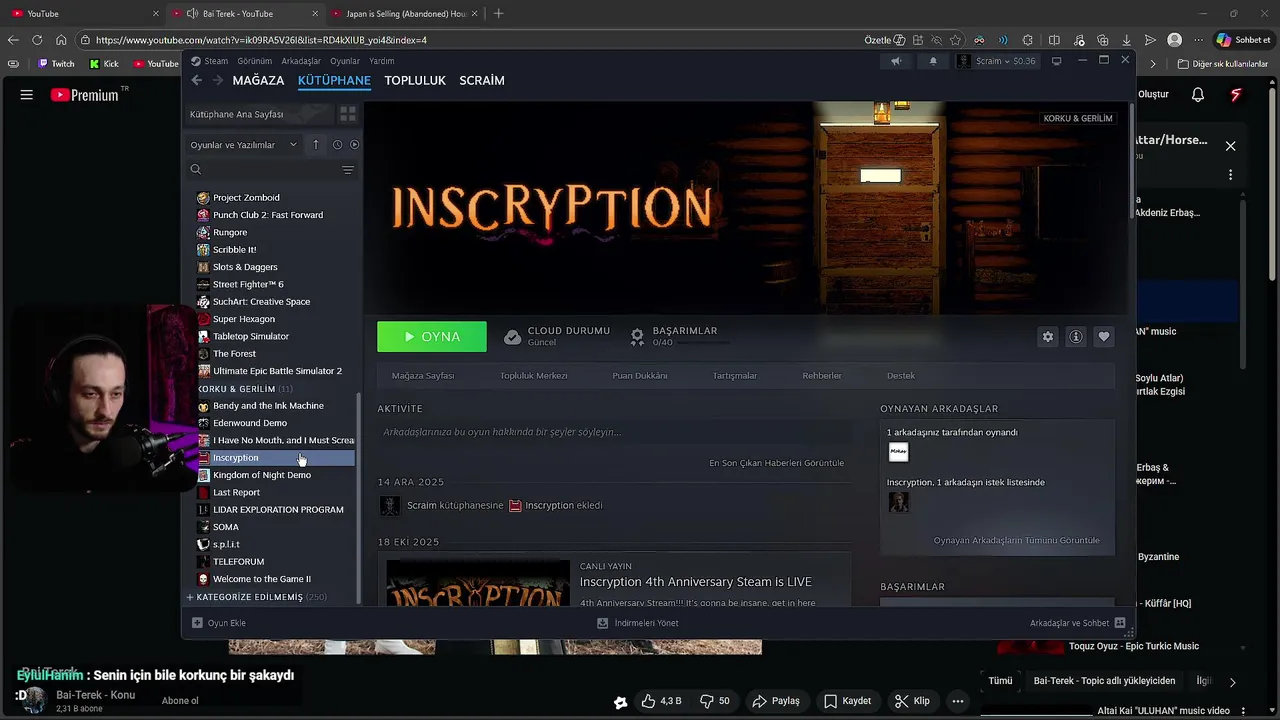Open the SCRAİM profile tab
The height and width of the screenshot is (720, 1280).
(481, 80)
